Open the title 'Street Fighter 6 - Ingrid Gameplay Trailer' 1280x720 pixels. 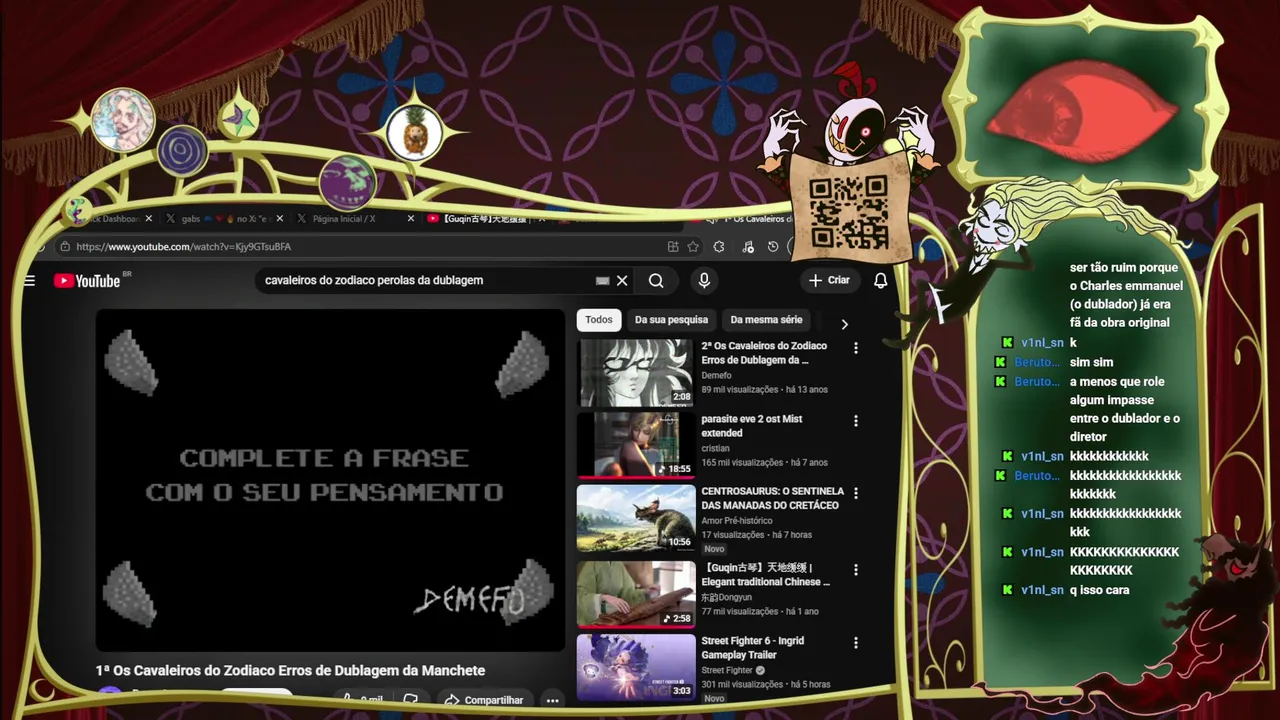[x=752, y=648]
